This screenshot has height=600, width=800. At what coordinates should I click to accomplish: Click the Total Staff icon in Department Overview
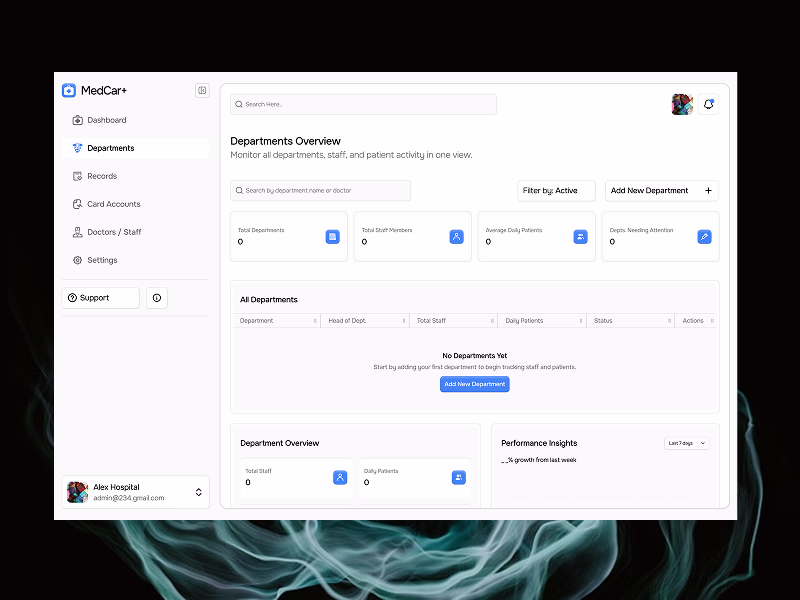click(340, 478)
